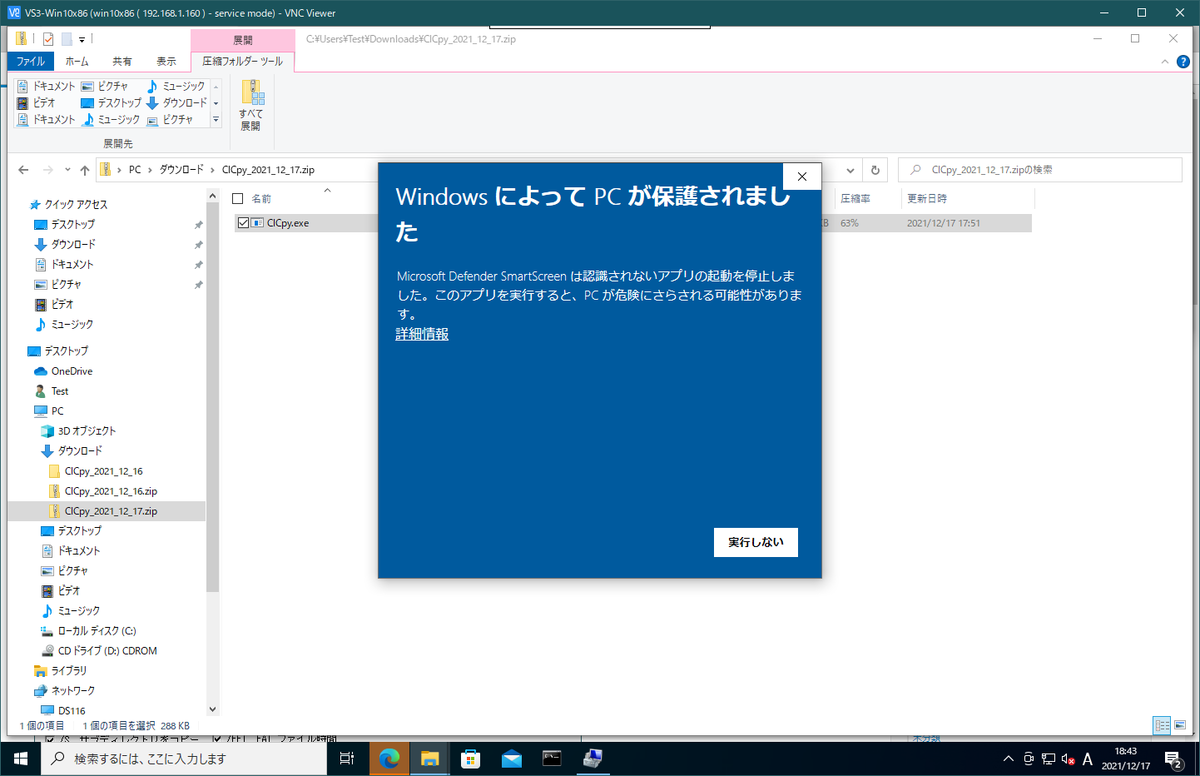Switch to Details view icon in status bar

pyautogui.click(x=1162, y=725)
